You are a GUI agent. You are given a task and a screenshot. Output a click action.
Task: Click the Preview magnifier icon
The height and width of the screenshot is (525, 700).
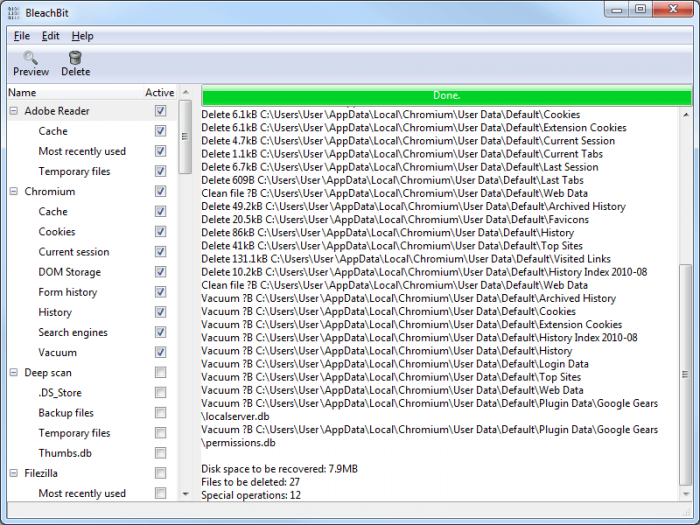click(30, 58)
